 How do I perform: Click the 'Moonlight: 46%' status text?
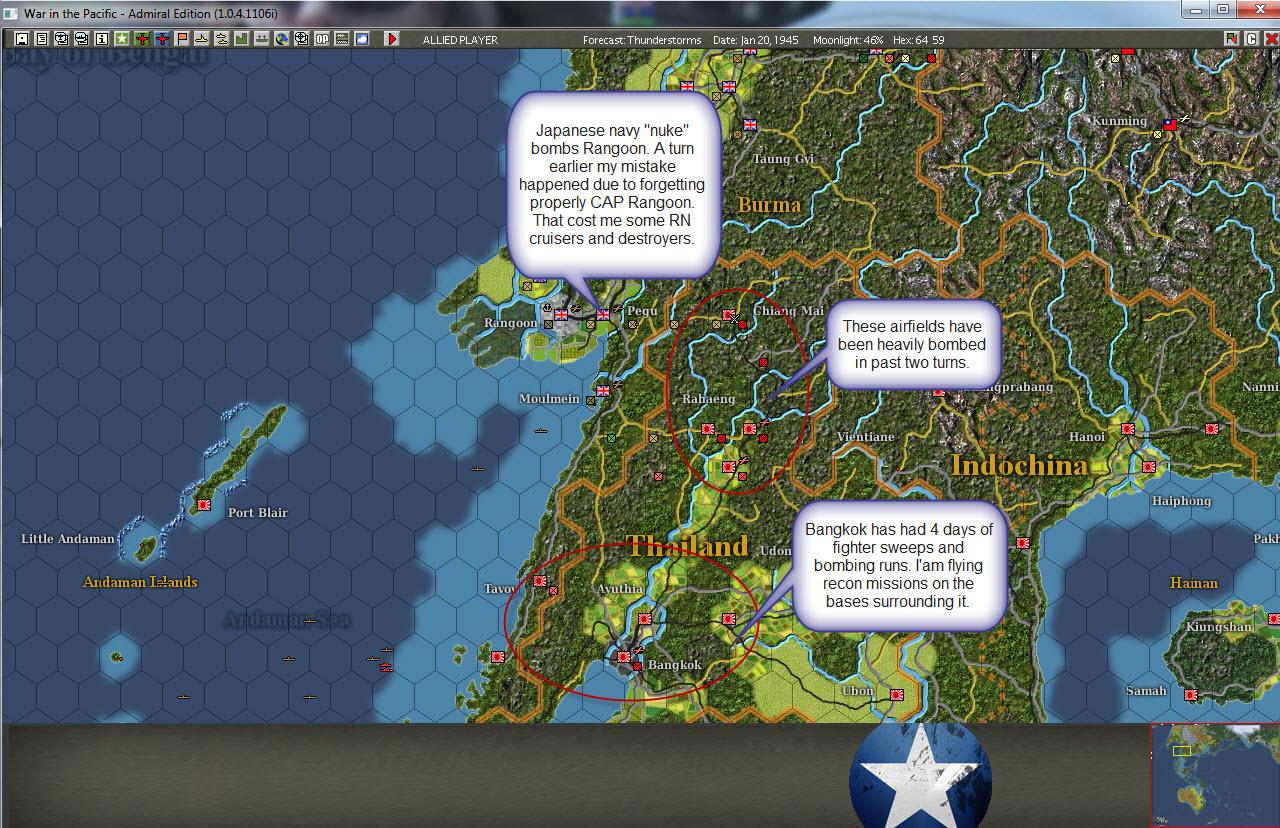848,40
